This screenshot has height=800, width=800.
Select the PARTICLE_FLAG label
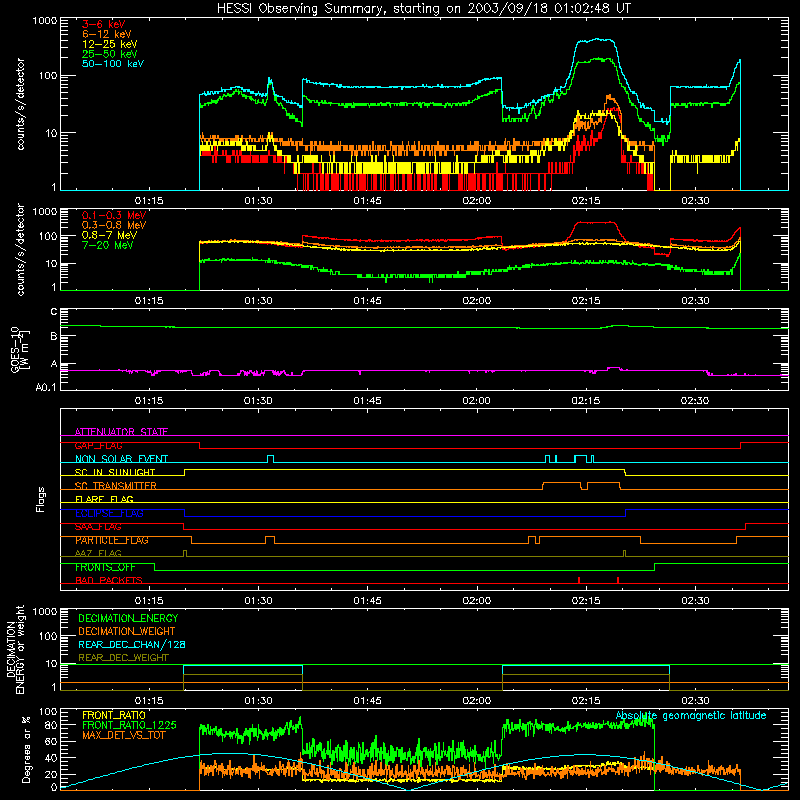click(112, 540)
